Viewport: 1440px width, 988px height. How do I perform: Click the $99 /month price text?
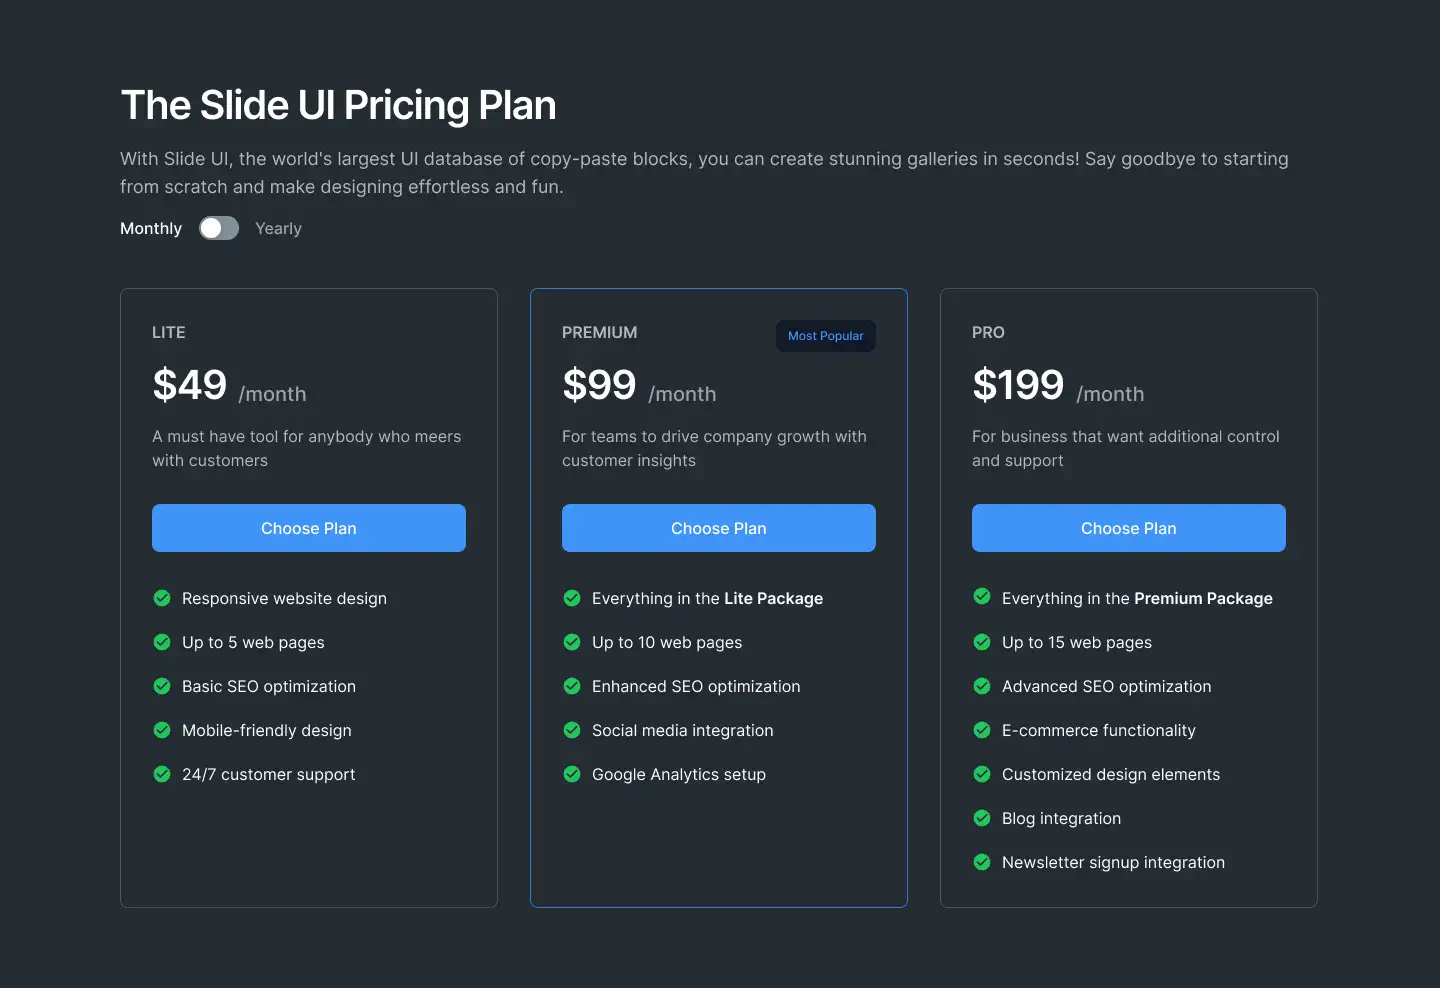(x=639, y=386)
